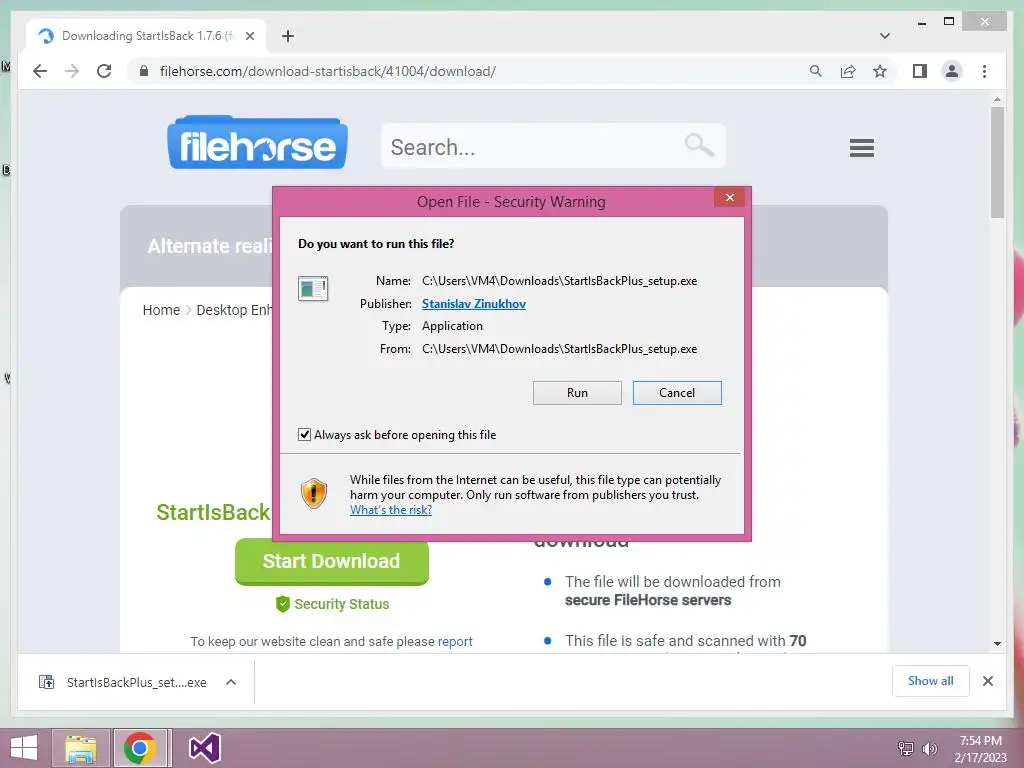Reload the FileHorse page
Screen dimensions: 1024x768
[x=104, y=71]
